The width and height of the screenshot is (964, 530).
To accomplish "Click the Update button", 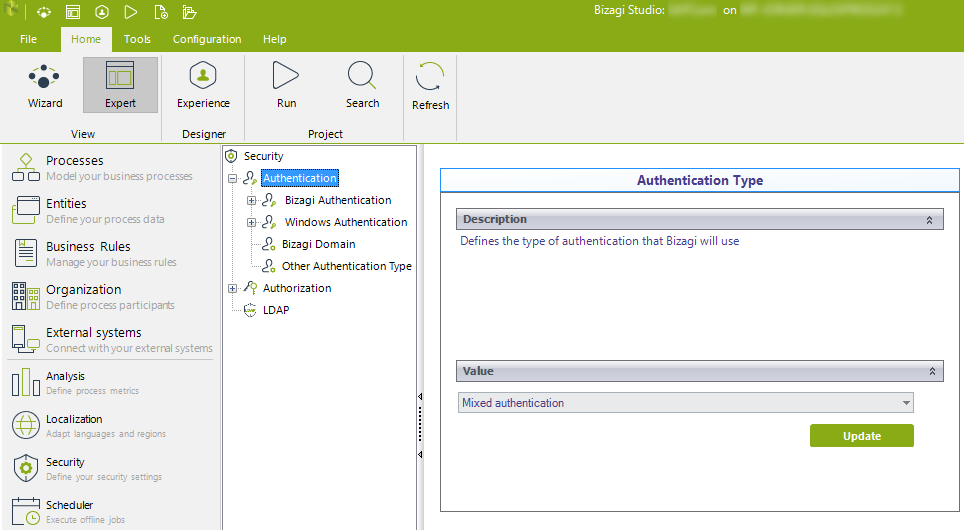I will point(862,436).
